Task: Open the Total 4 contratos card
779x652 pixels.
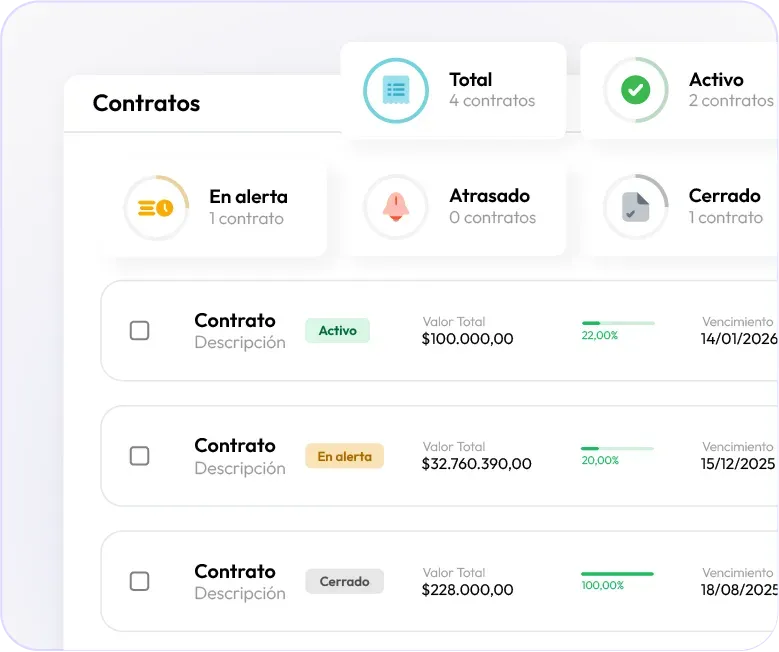Action: click(453, 90)
